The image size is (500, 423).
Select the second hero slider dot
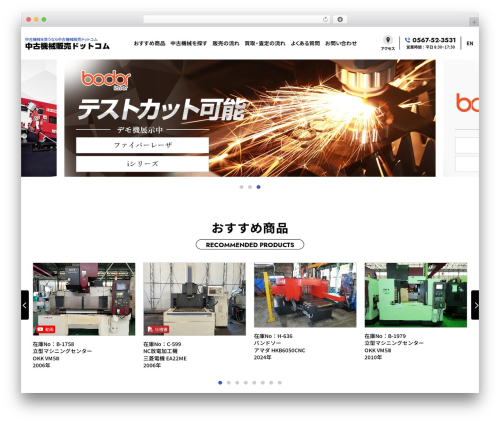(250, 187)
